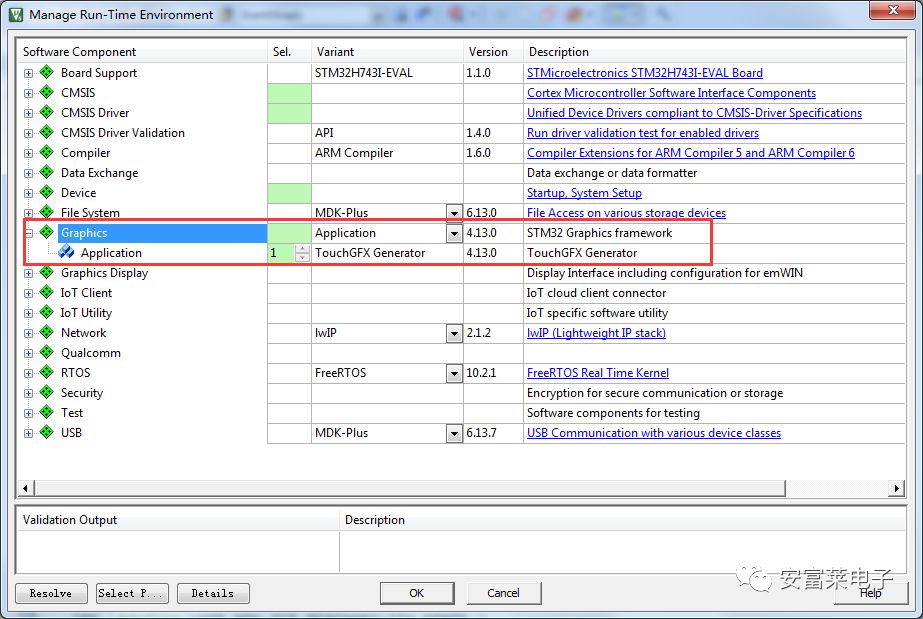This screenshot has height=619, width=923.
Task: Click the right arrow of the horizontal scrollbar
Action: pyautogui.click(x=897, y=486)
